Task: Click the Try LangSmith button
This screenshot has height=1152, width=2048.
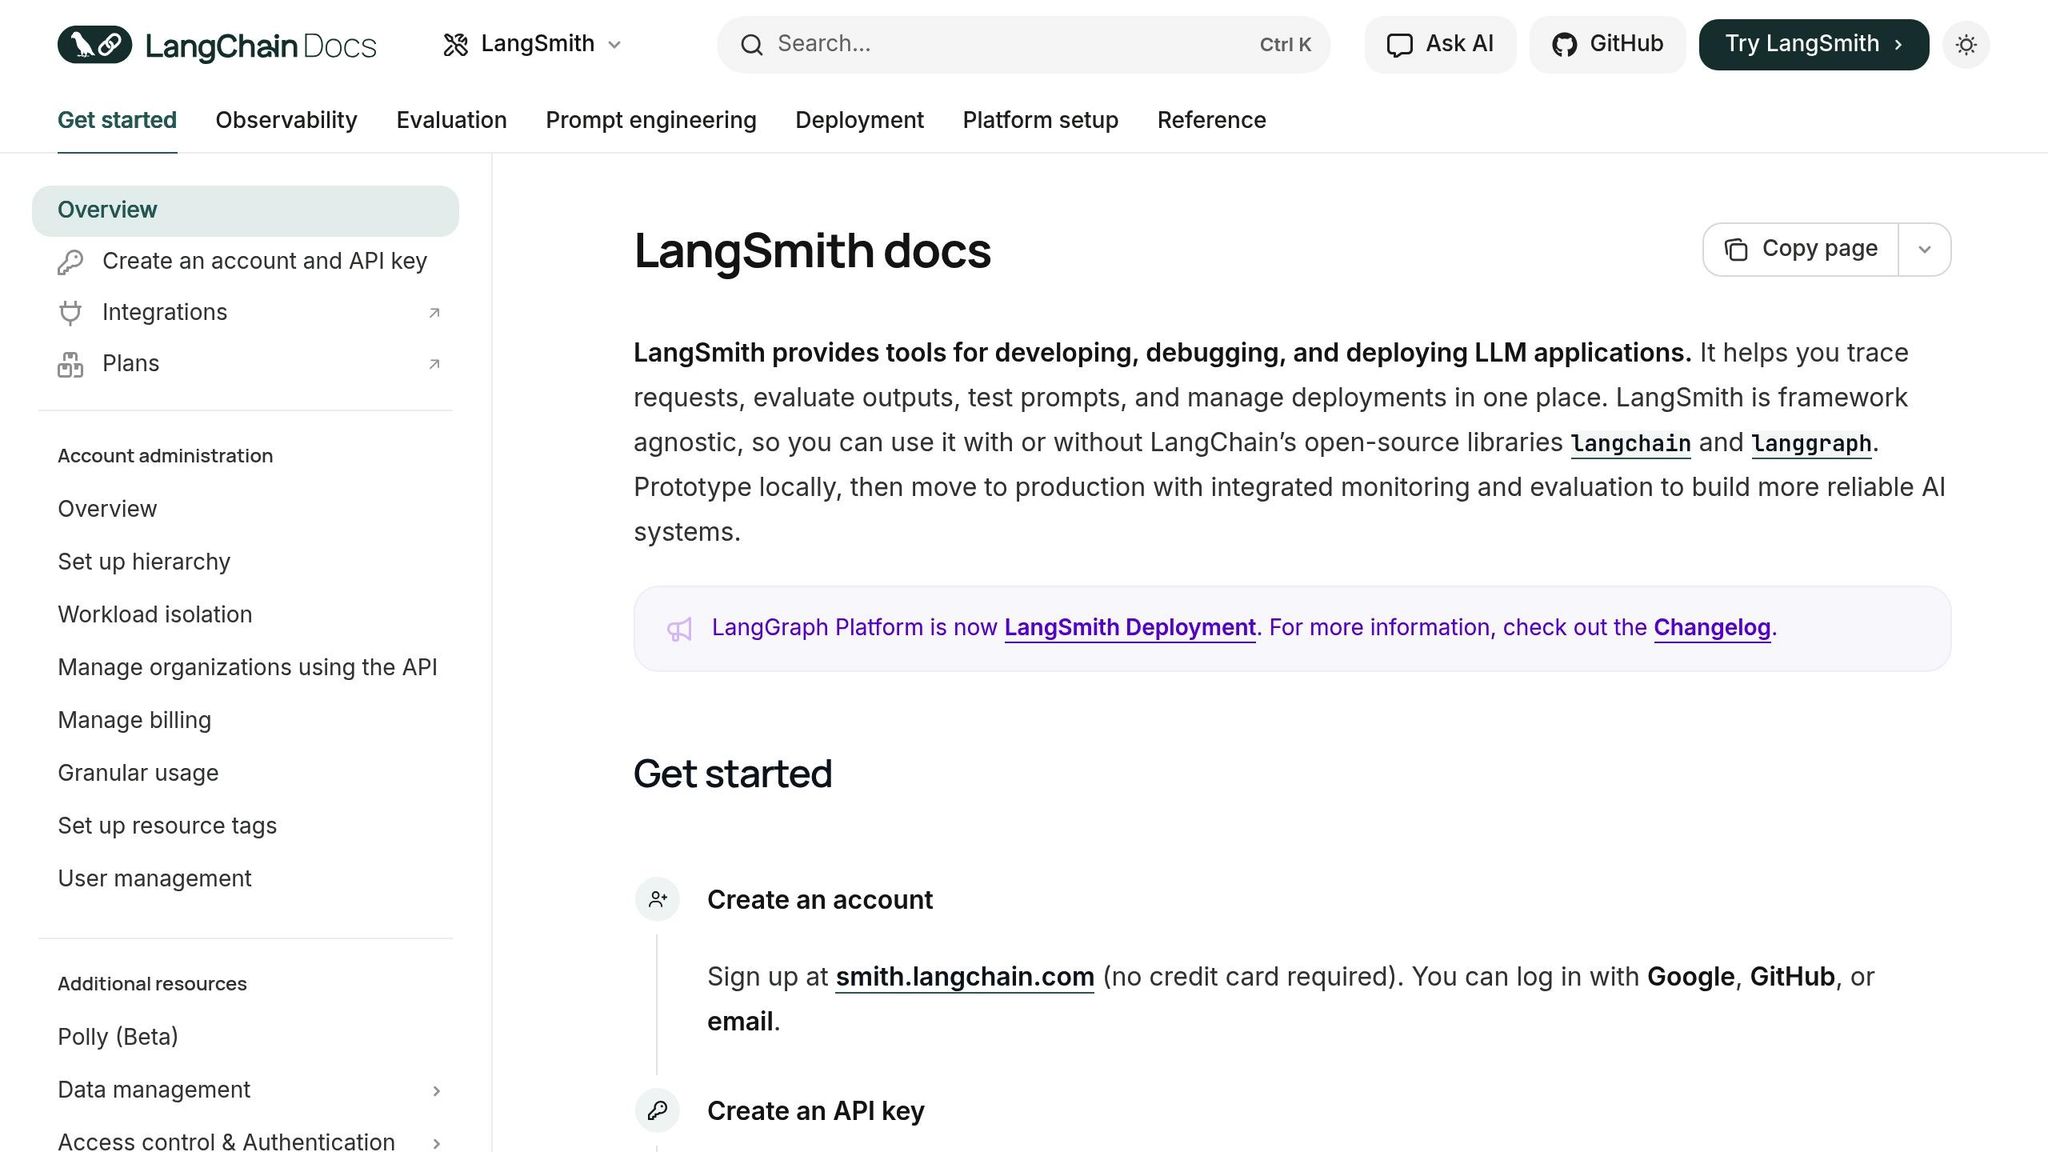Action: tap(1813, 44)
